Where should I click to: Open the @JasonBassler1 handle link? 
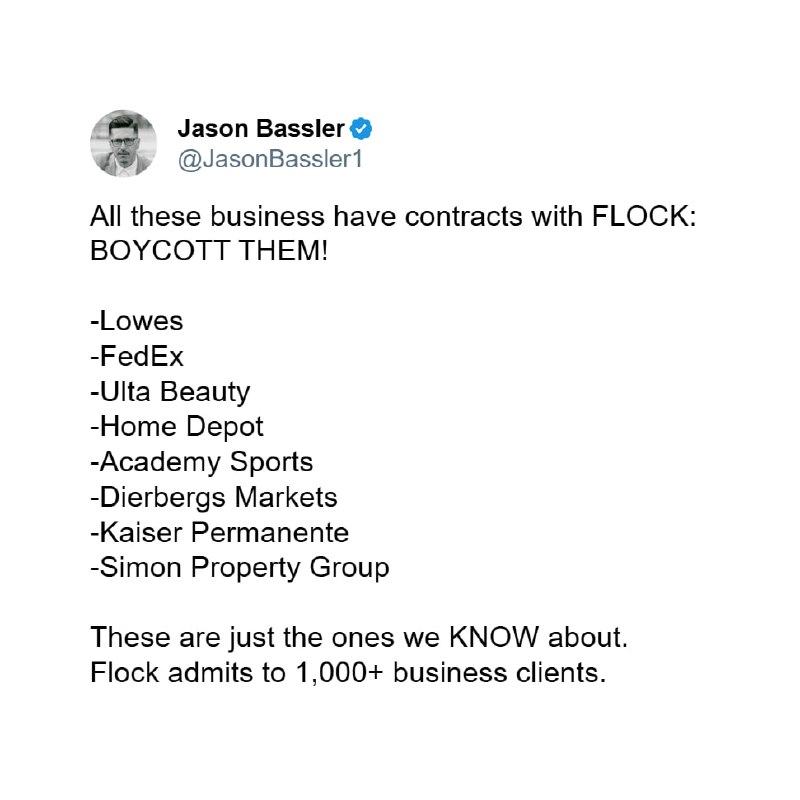click(x=269, y=160)
